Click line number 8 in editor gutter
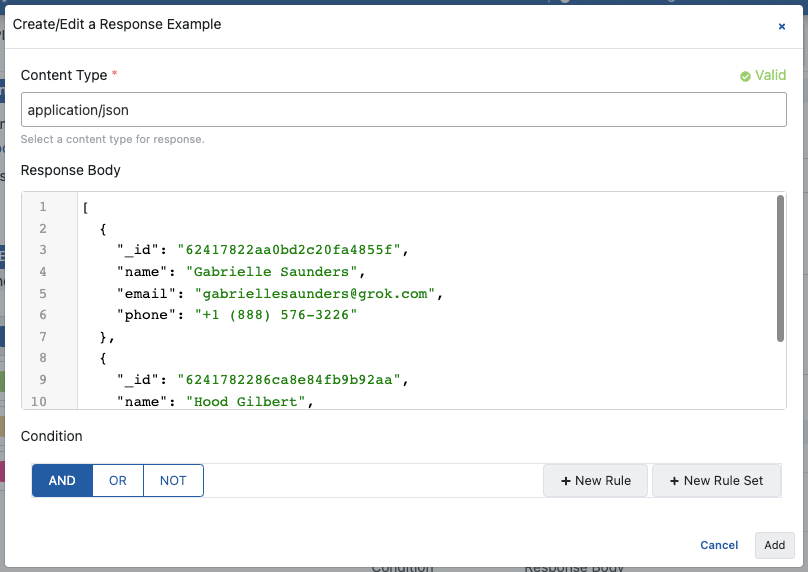The width and height of the screenshot is (808, 572). point(43,358)
